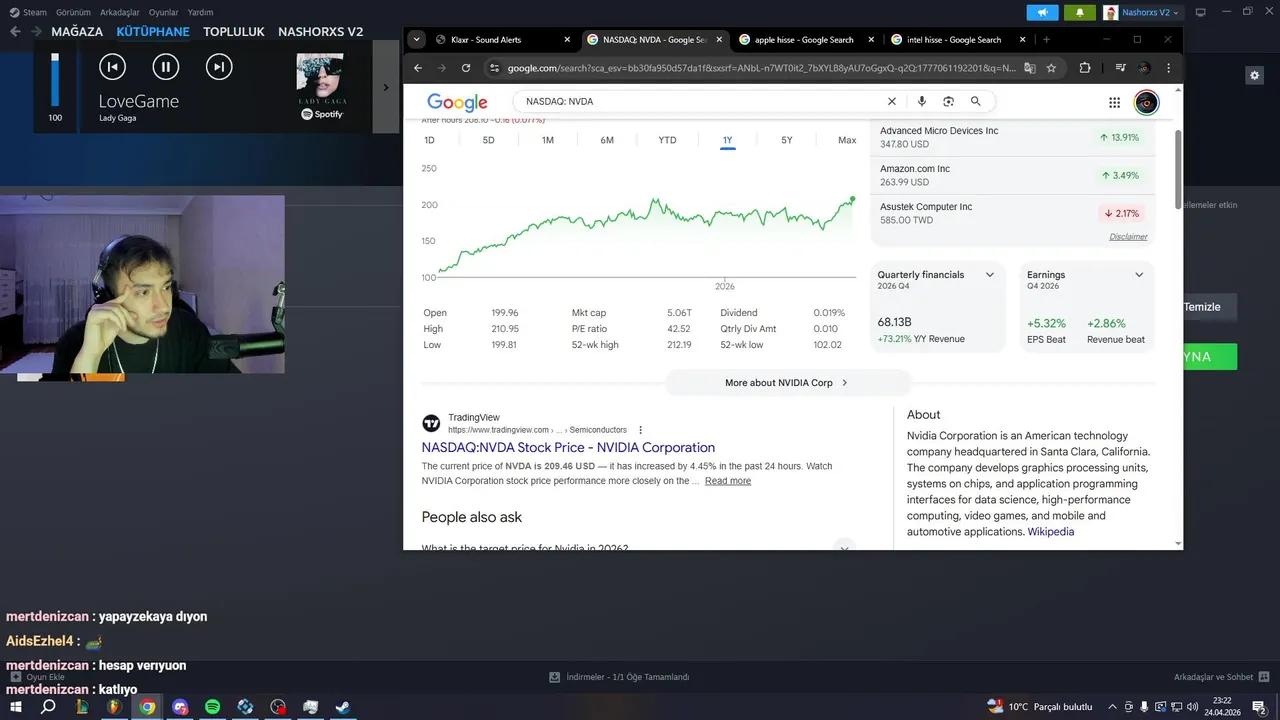Open the MAĞAZA tab in Steam
The image size is (1280, 720).
77,32
